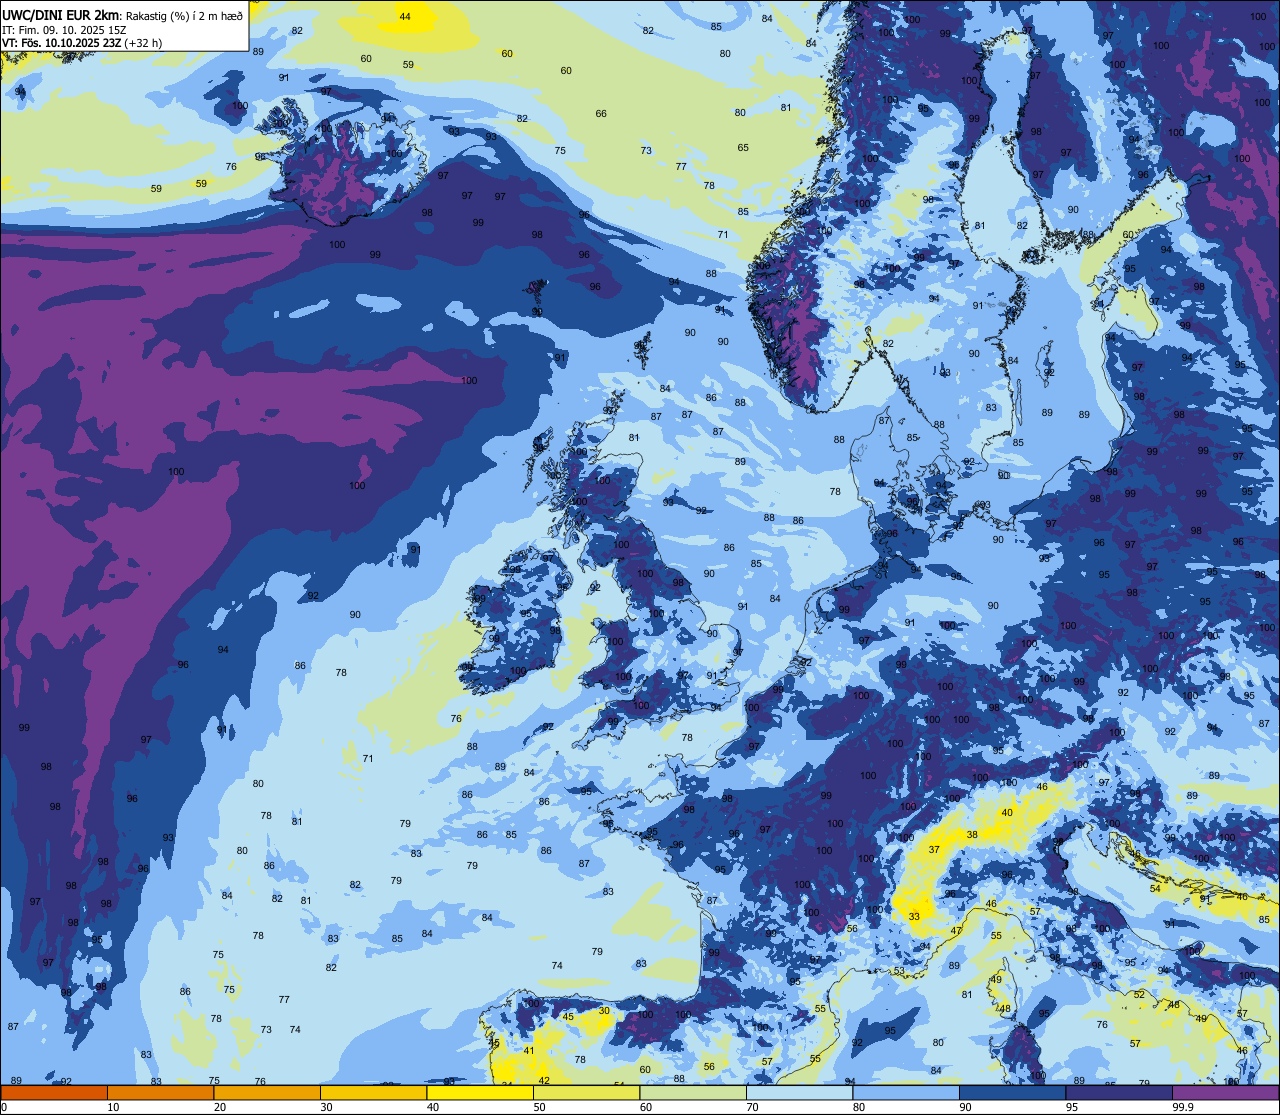Viewport: 1280px width, 1115px height.
Task: Click the humidity value '38' on the map
Action: [972, 834]
